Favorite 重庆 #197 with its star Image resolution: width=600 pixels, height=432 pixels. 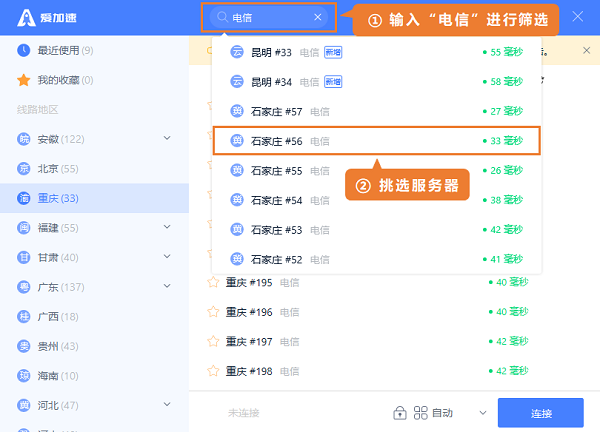213,341
